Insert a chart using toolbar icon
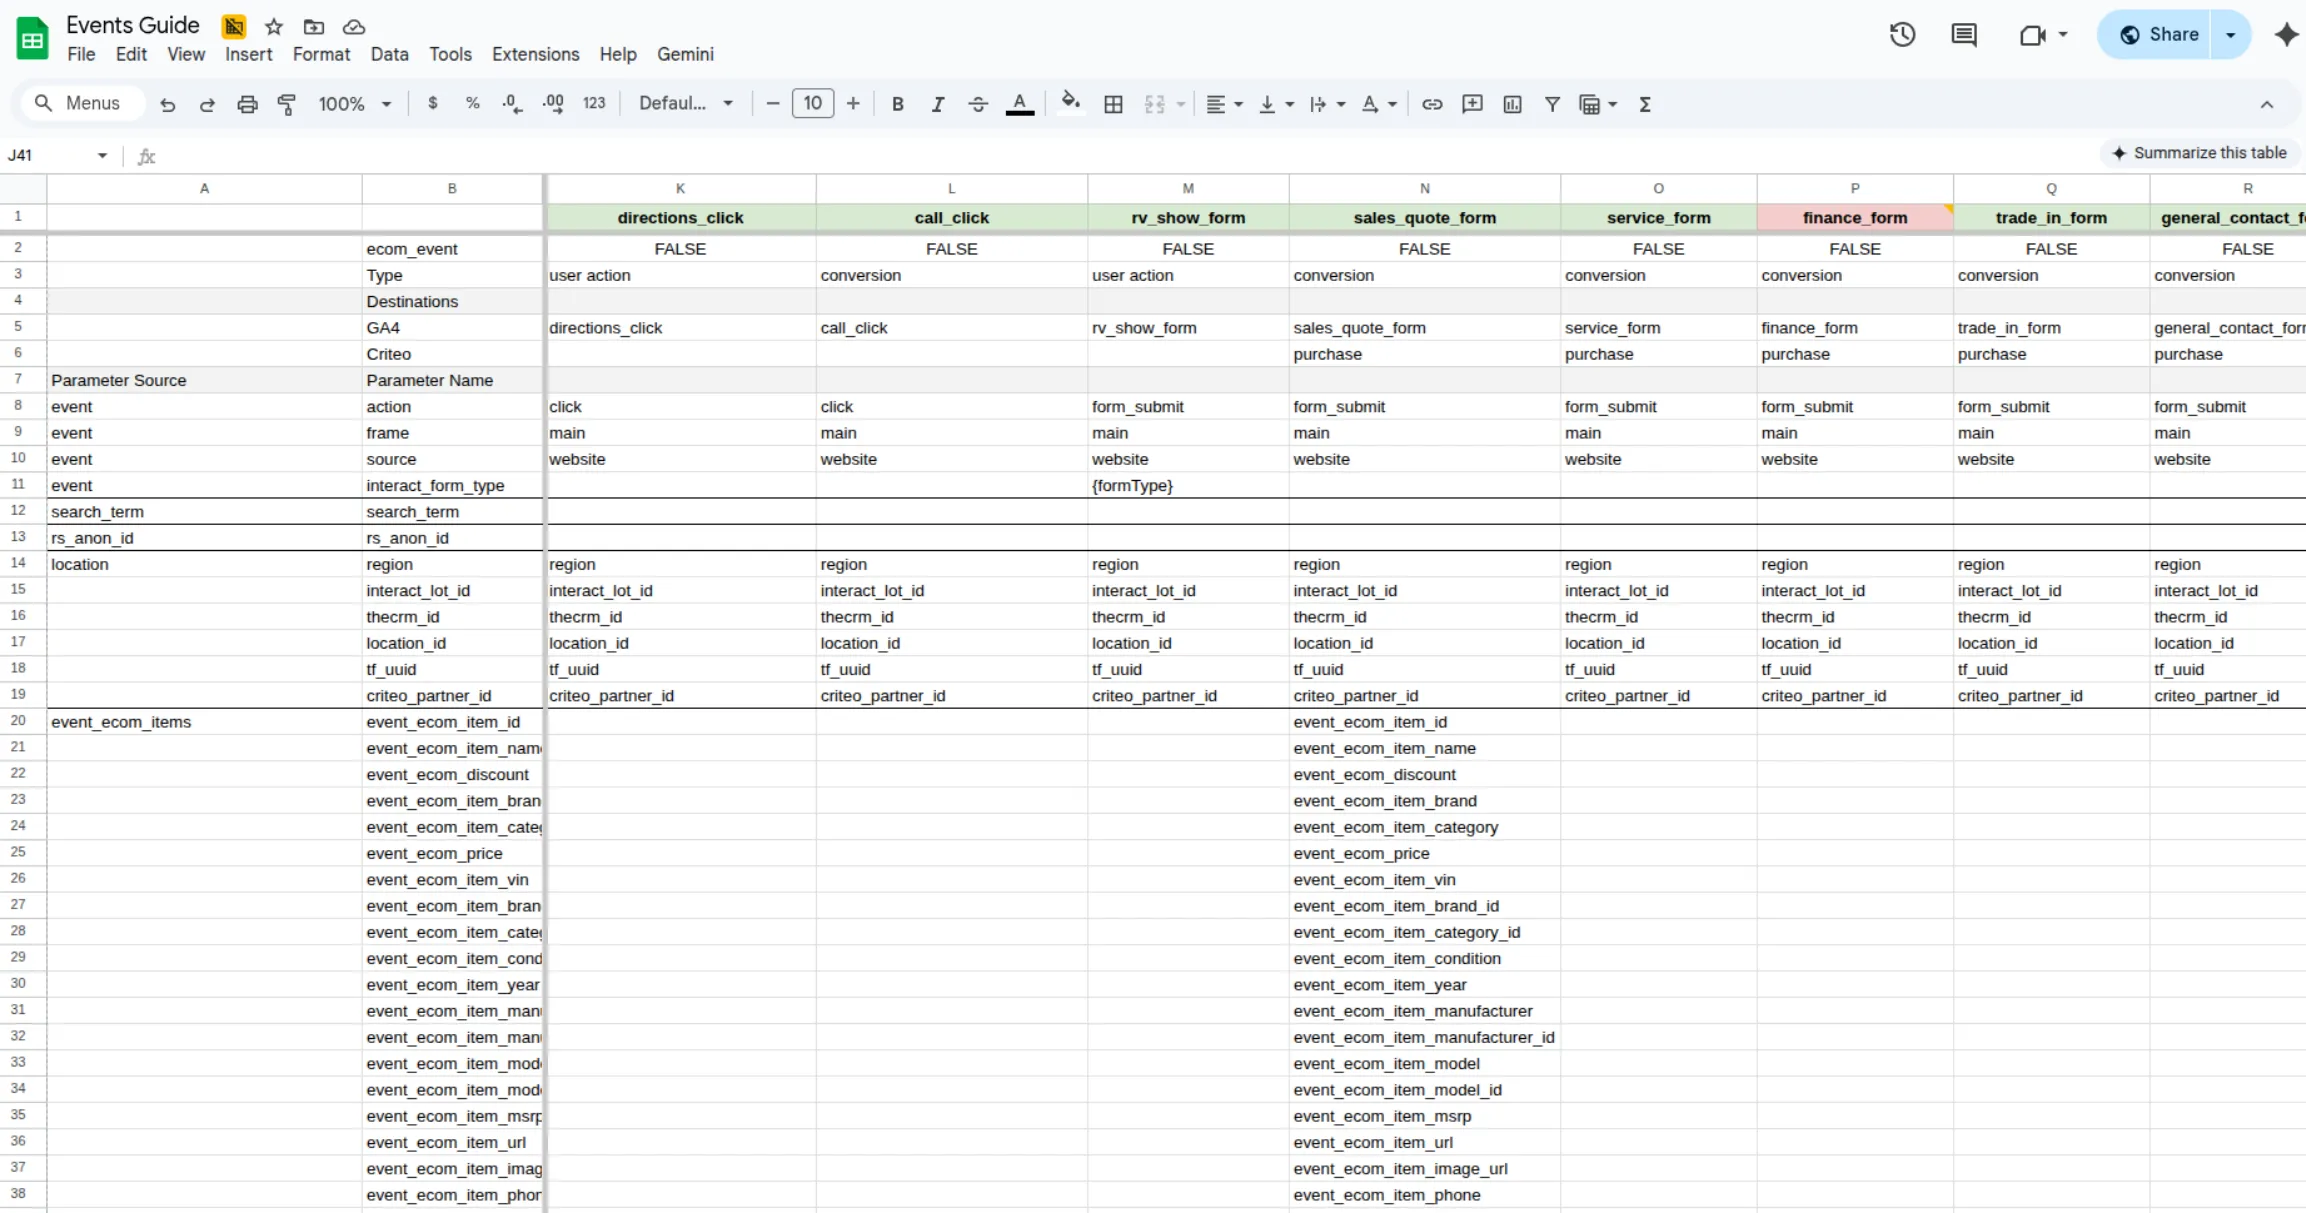This screenshot has width=2306, height=1213. click(1512, 104)
